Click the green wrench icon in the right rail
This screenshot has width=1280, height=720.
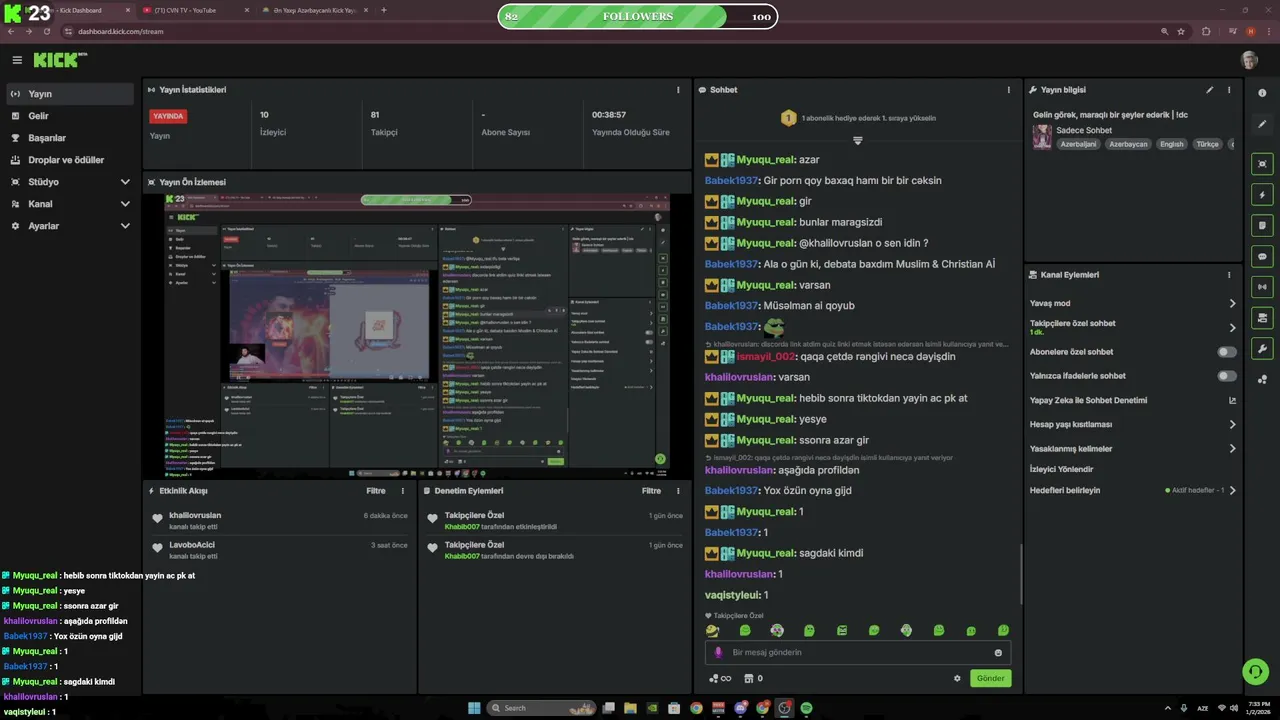pyautogui.click(x=1262, y=349)
